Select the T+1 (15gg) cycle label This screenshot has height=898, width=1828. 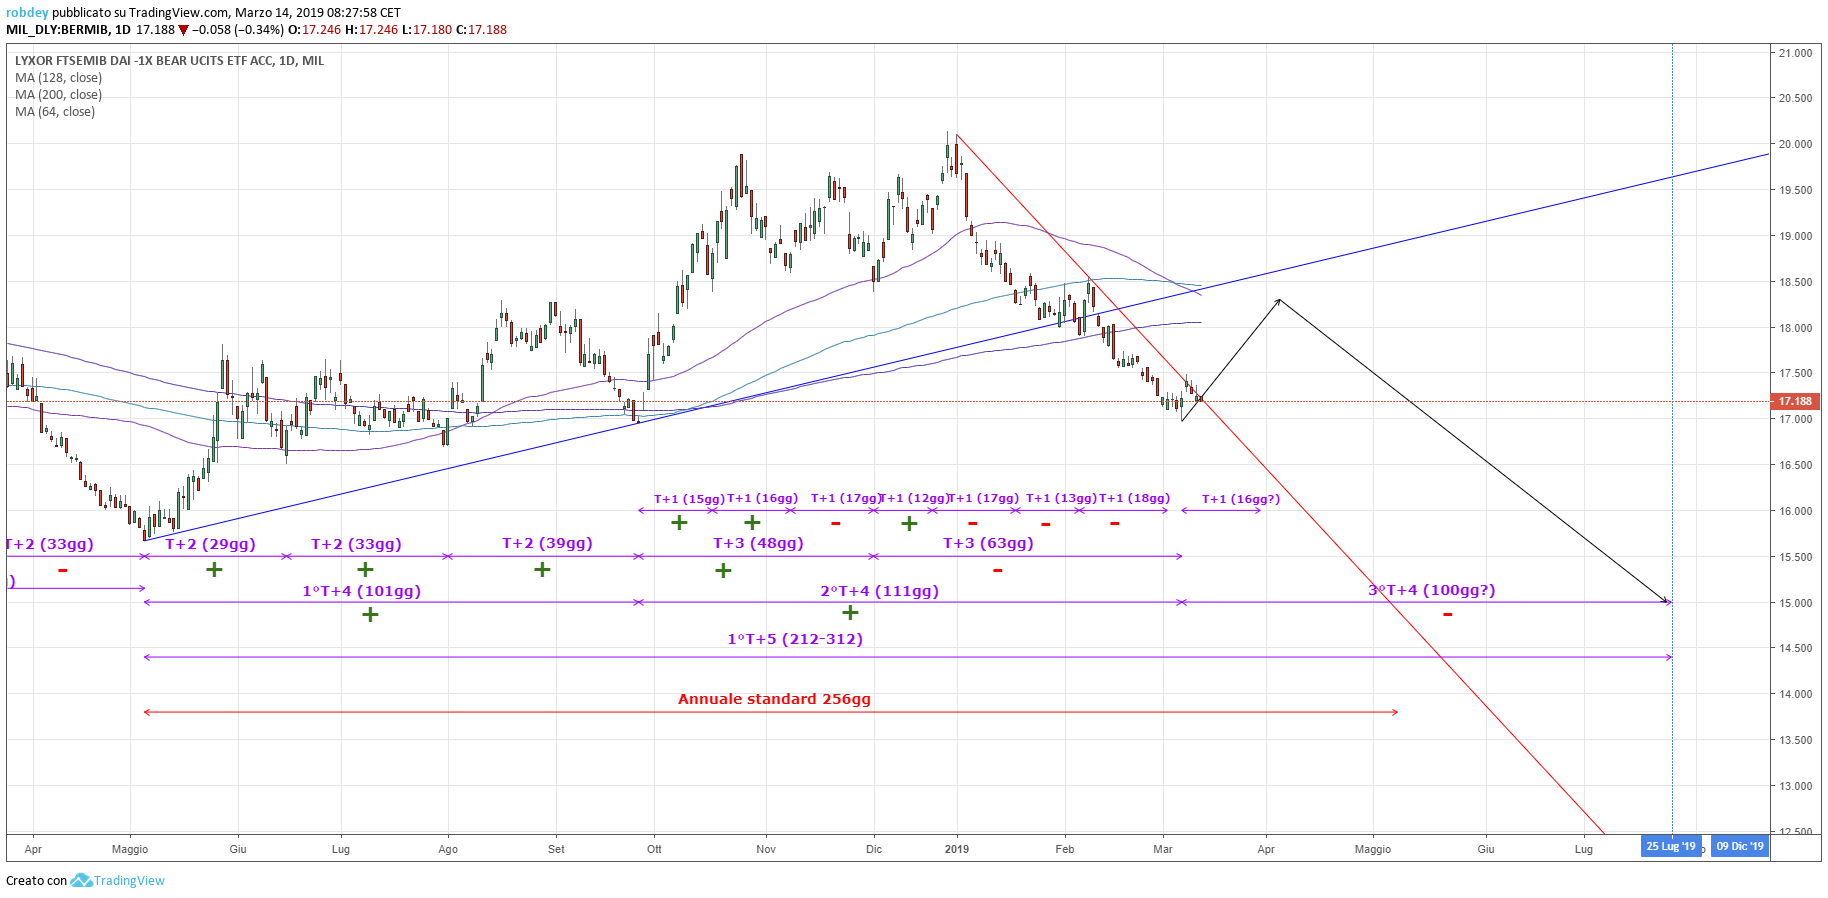click(689, 499)
